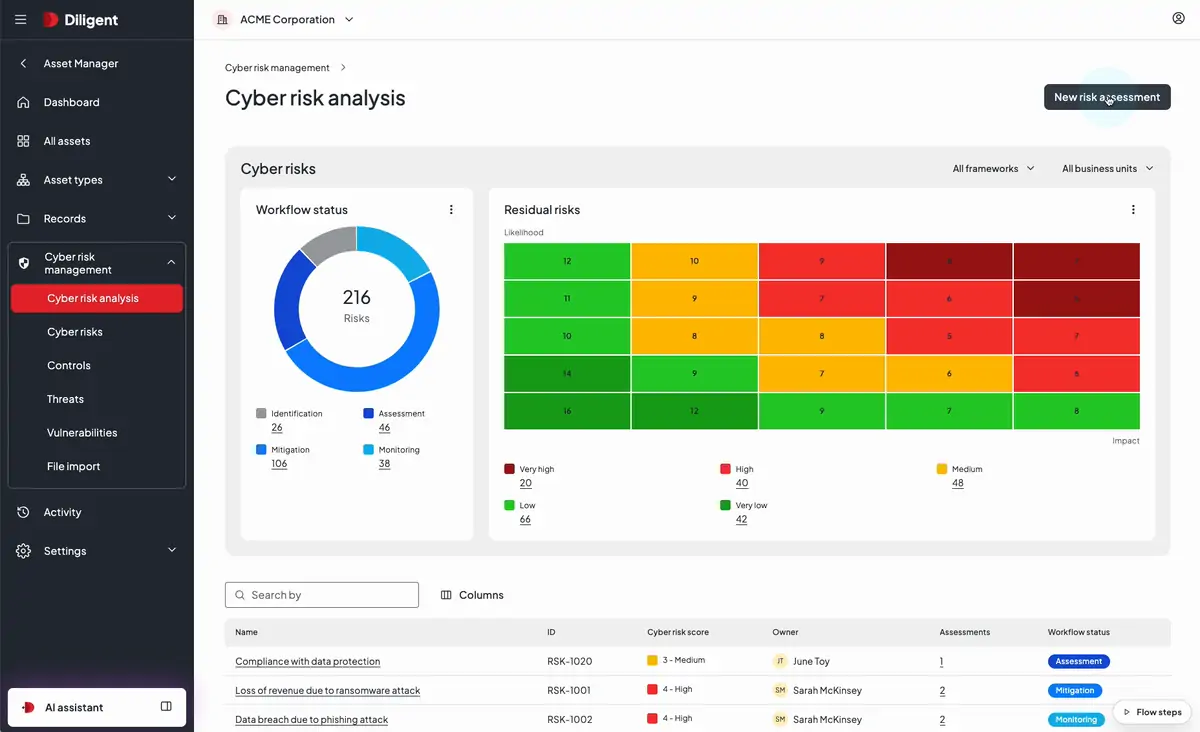The image size is (1200, 732).
Task: Select Threats in the sidebar
Action: (x=65, y=399)
